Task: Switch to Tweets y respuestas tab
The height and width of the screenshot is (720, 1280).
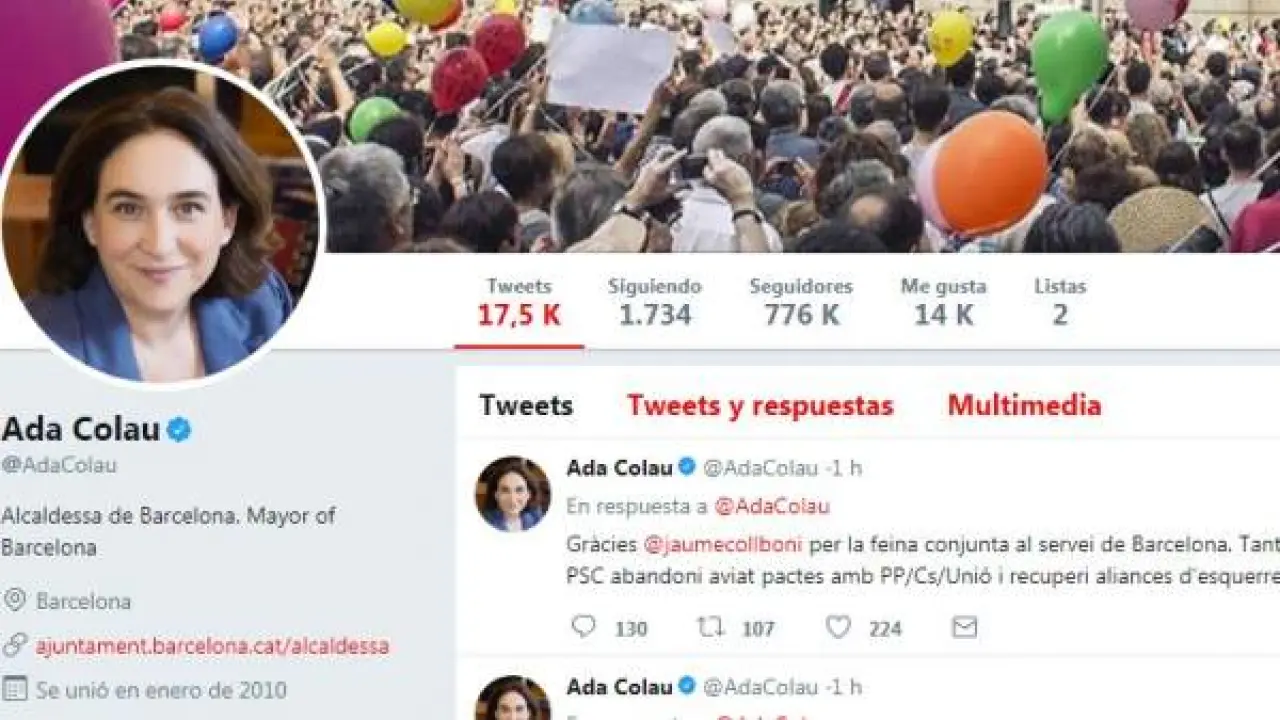Action: (760, 406)
